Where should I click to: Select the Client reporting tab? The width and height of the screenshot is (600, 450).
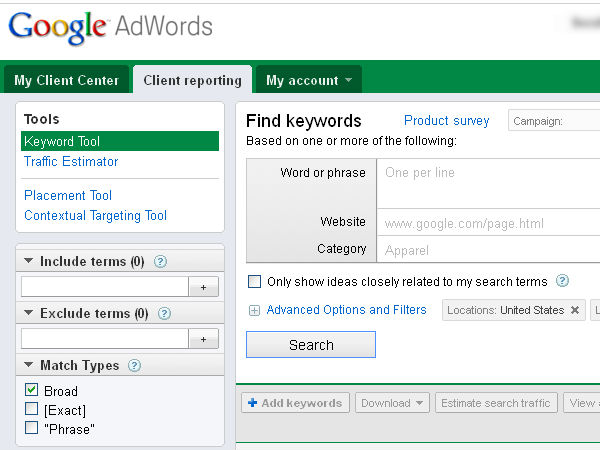click(192, 80)
